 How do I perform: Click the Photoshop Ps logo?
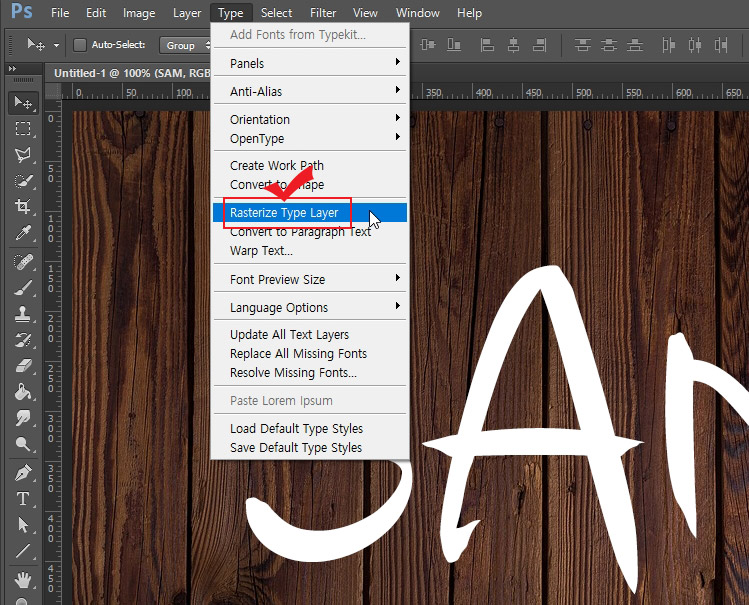pos(22,11)
